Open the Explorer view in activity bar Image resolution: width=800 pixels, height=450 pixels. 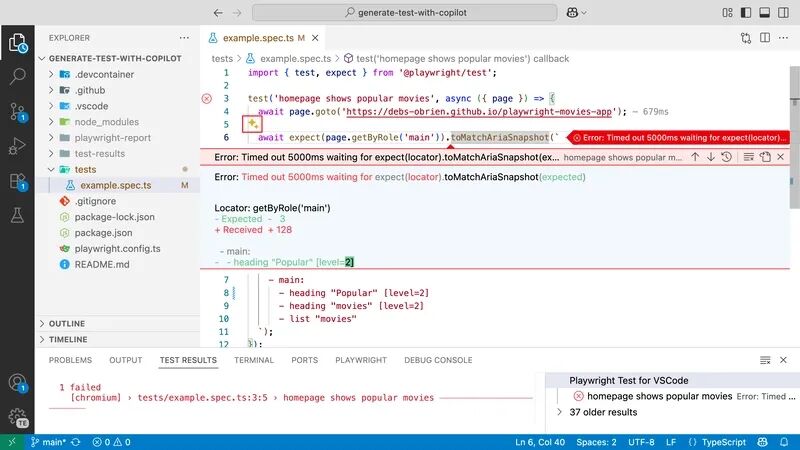coord(17,43)
